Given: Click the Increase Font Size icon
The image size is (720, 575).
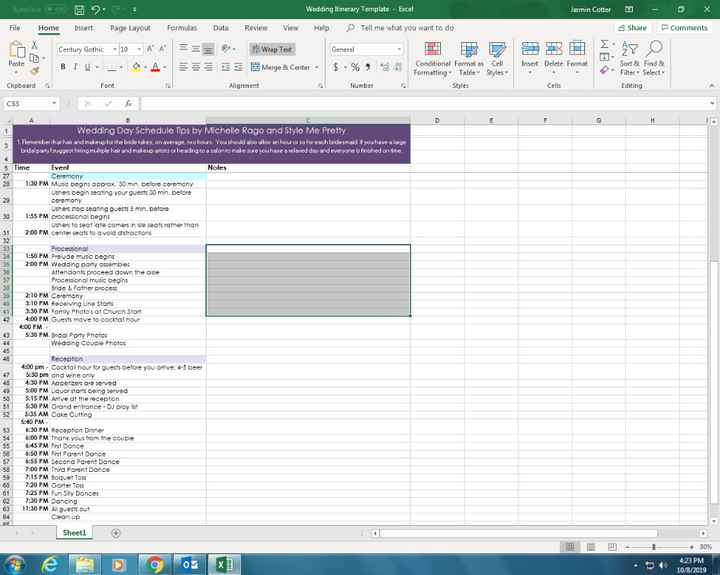Looking at the screenshot, I should point(150,49).
